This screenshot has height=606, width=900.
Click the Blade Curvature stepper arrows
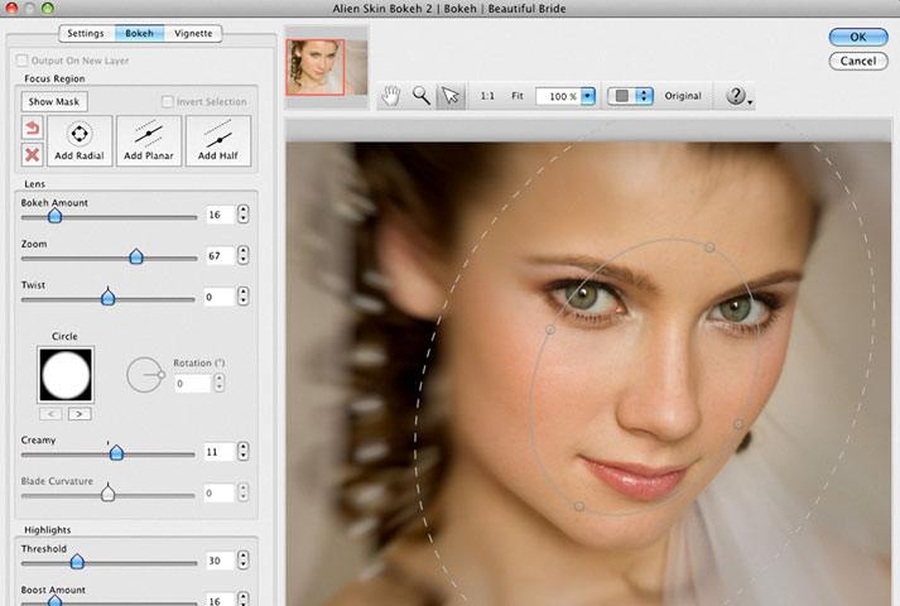pyautogui.click(x=243, y=492)
